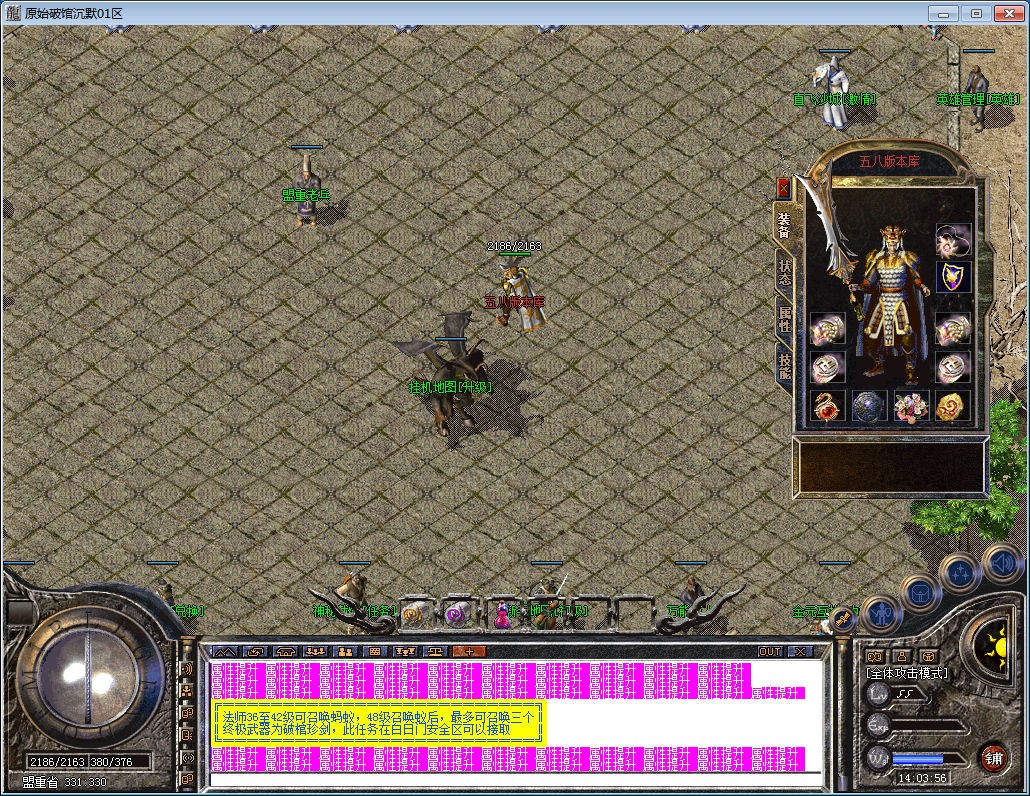Click the small satellite icon button

(843, 618)
